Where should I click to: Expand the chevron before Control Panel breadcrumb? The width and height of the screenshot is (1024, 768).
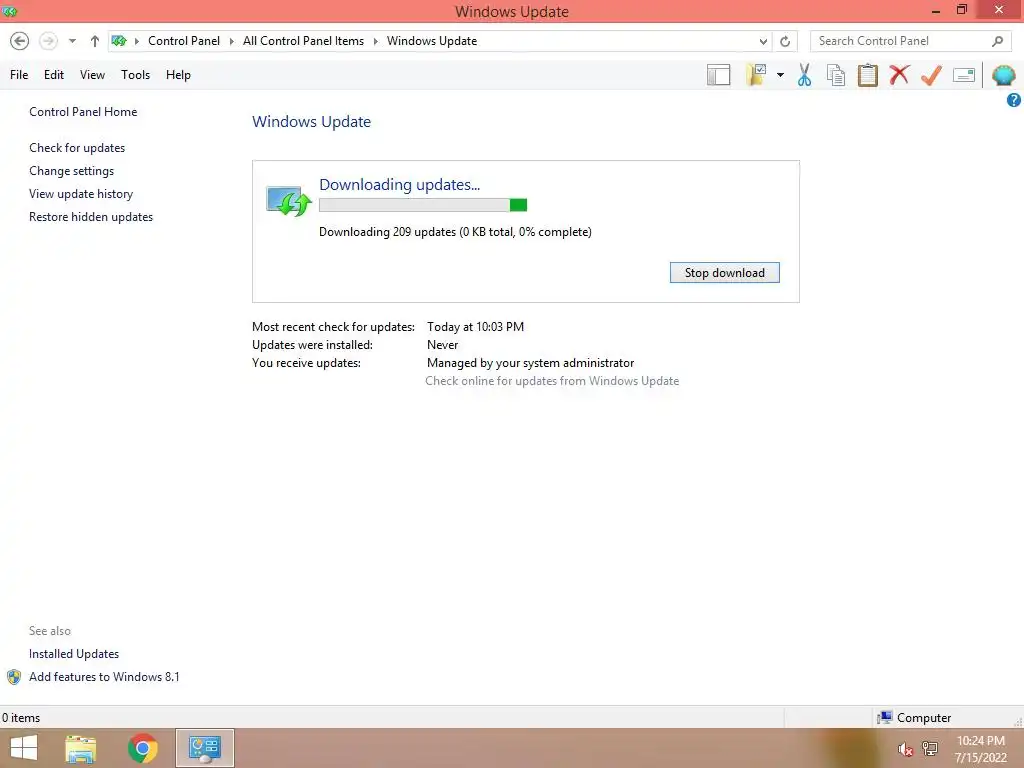tap(136, 41)
